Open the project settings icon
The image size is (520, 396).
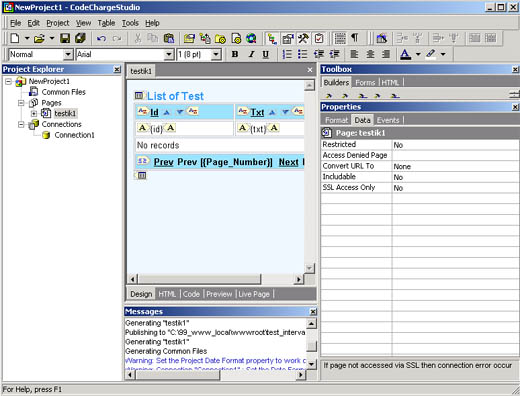(189, 39)
